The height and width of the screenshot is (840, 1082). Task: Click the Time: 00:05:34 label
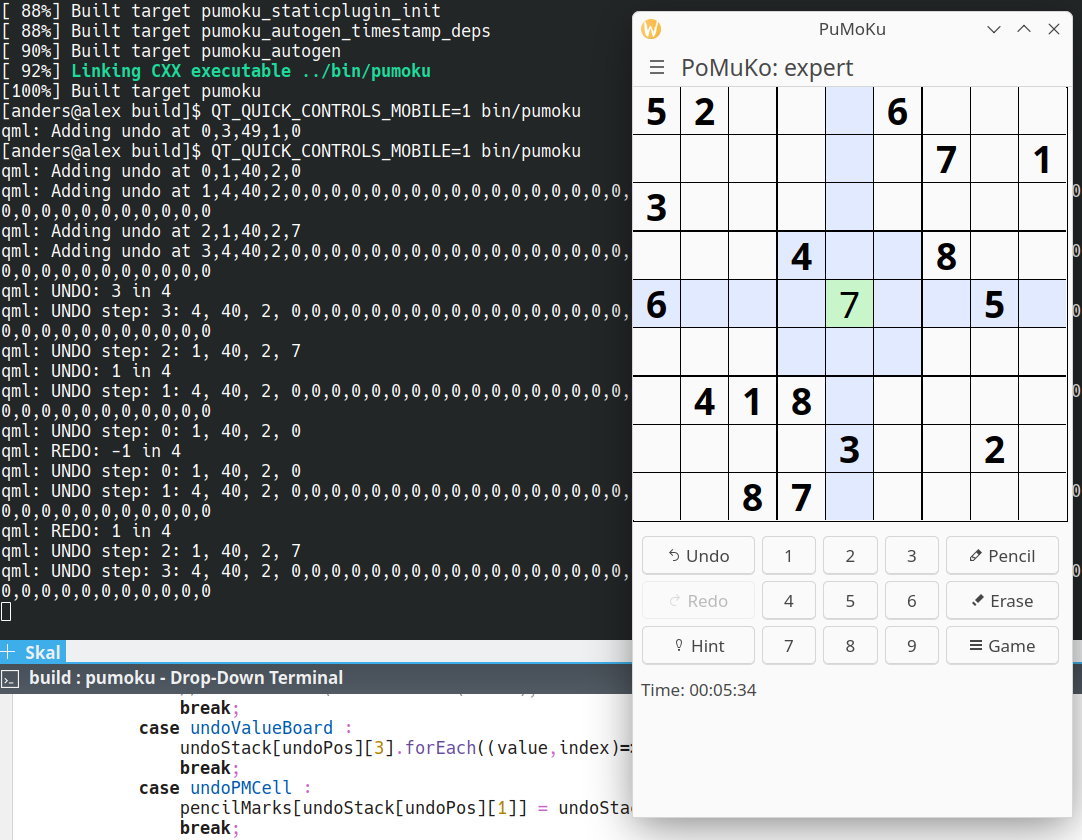click(698, 690)
